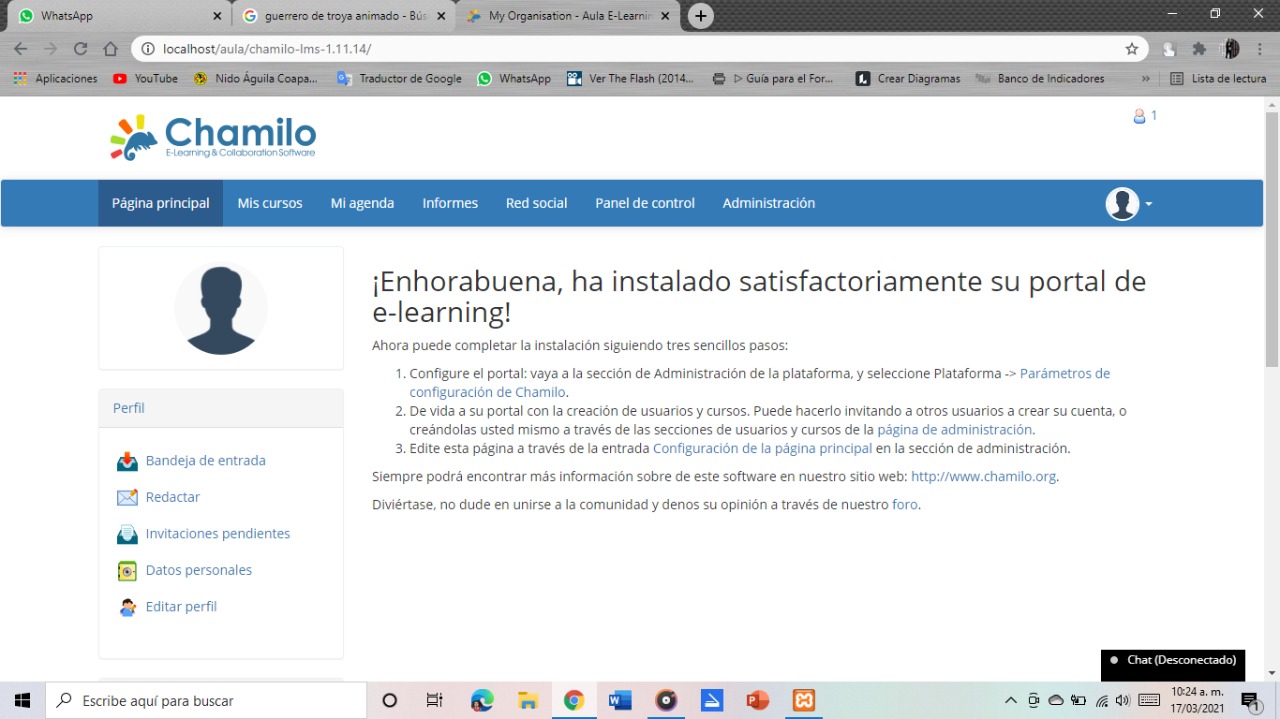Open PowerPoint from the taskbar
Viewport: 1280px width, 719px height.
757,700
